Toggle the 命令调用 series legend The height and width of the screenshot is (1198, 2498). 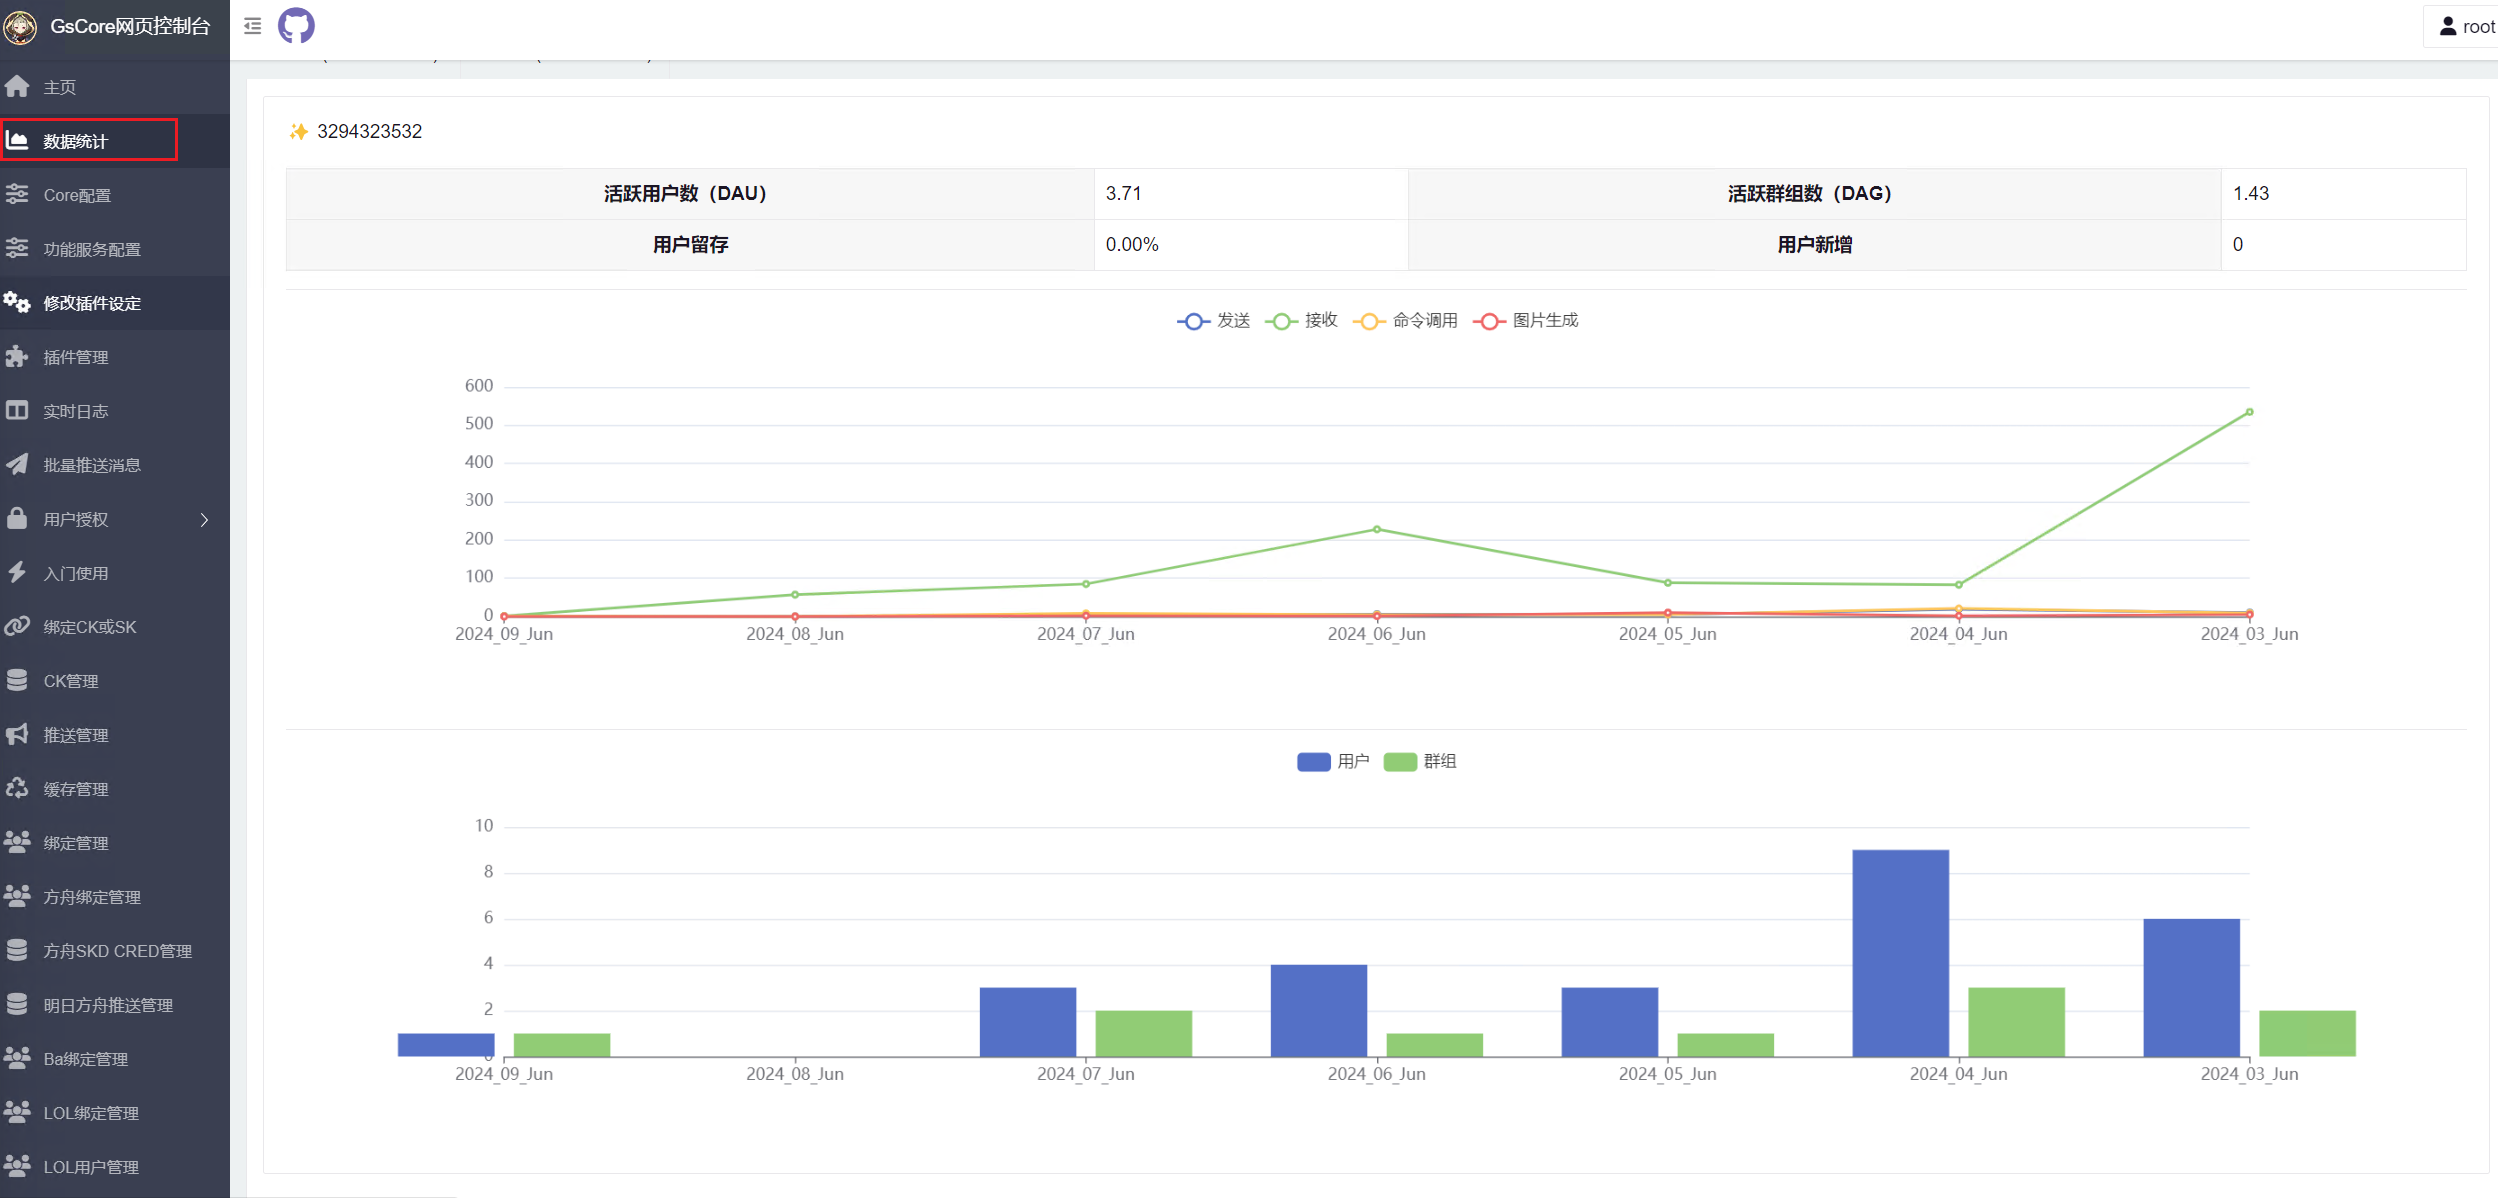pyautogui.click(x=1406, y=321)
